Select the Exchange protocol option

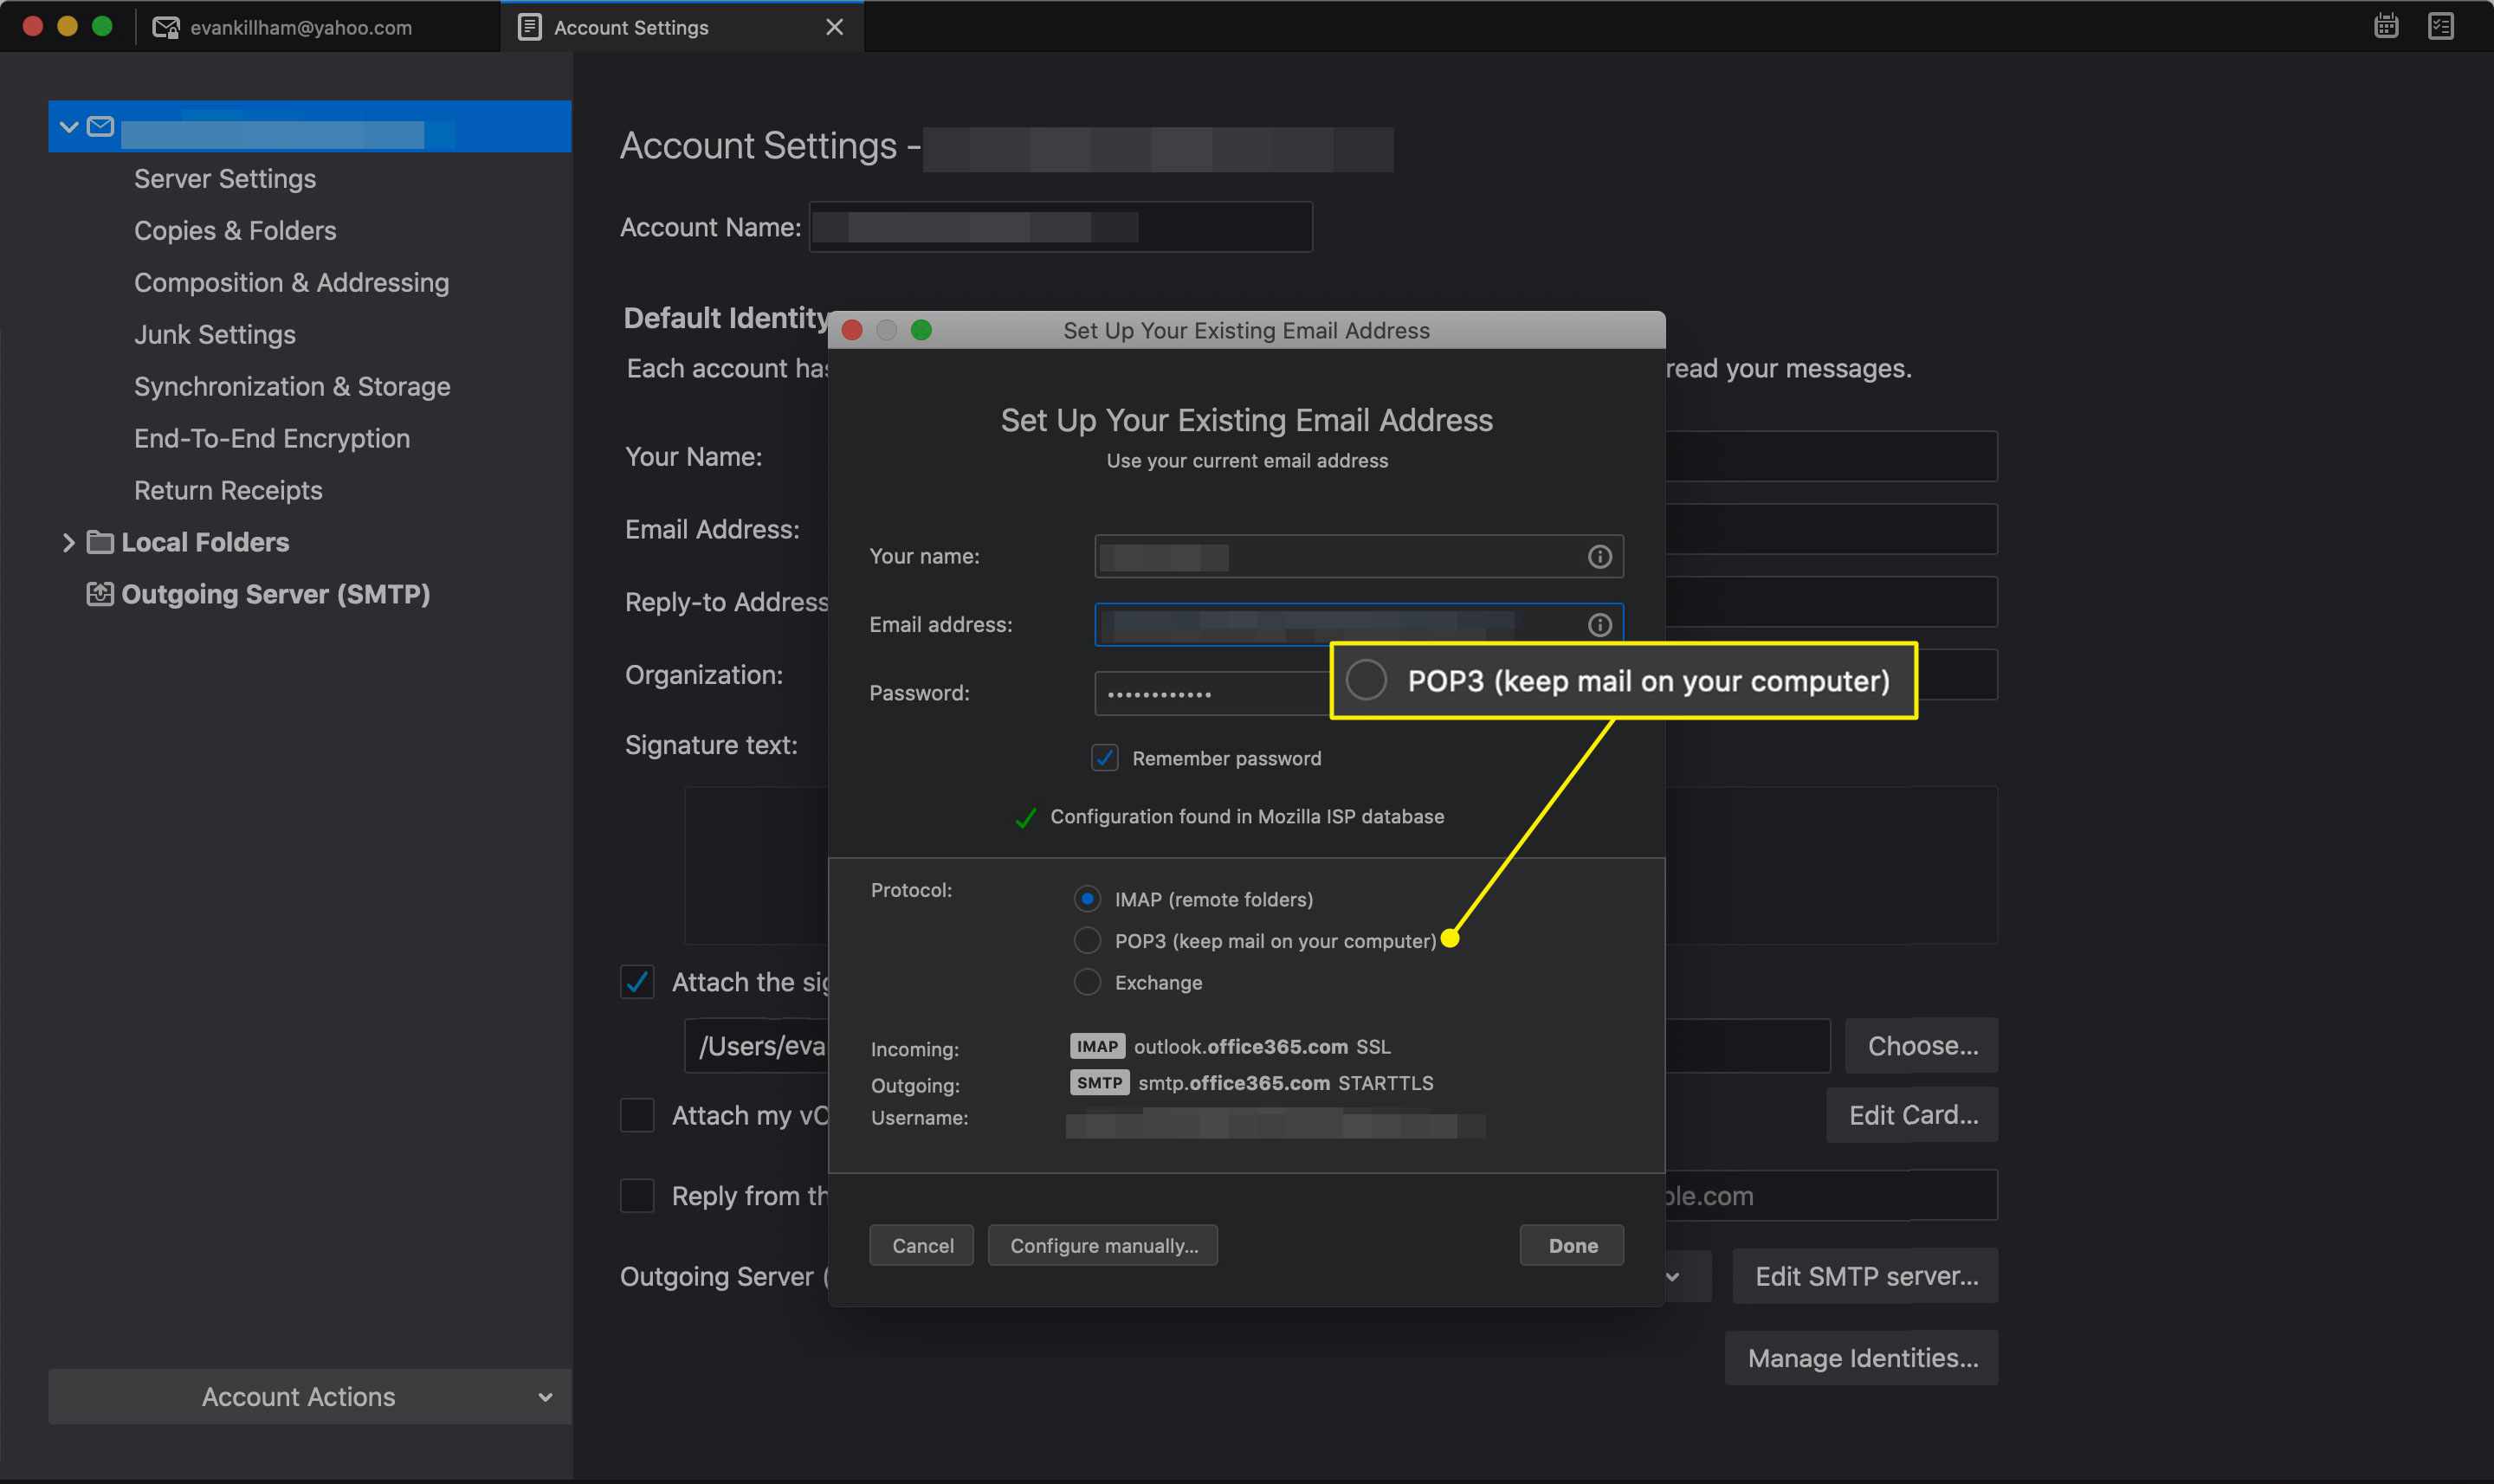click(x=1087, y=982)
